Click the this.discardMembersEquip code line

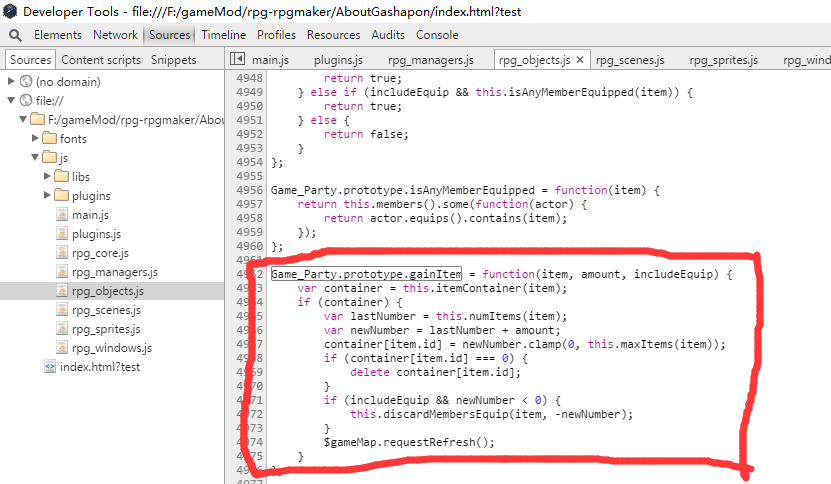pyautogui.click(x=492, y=414)
